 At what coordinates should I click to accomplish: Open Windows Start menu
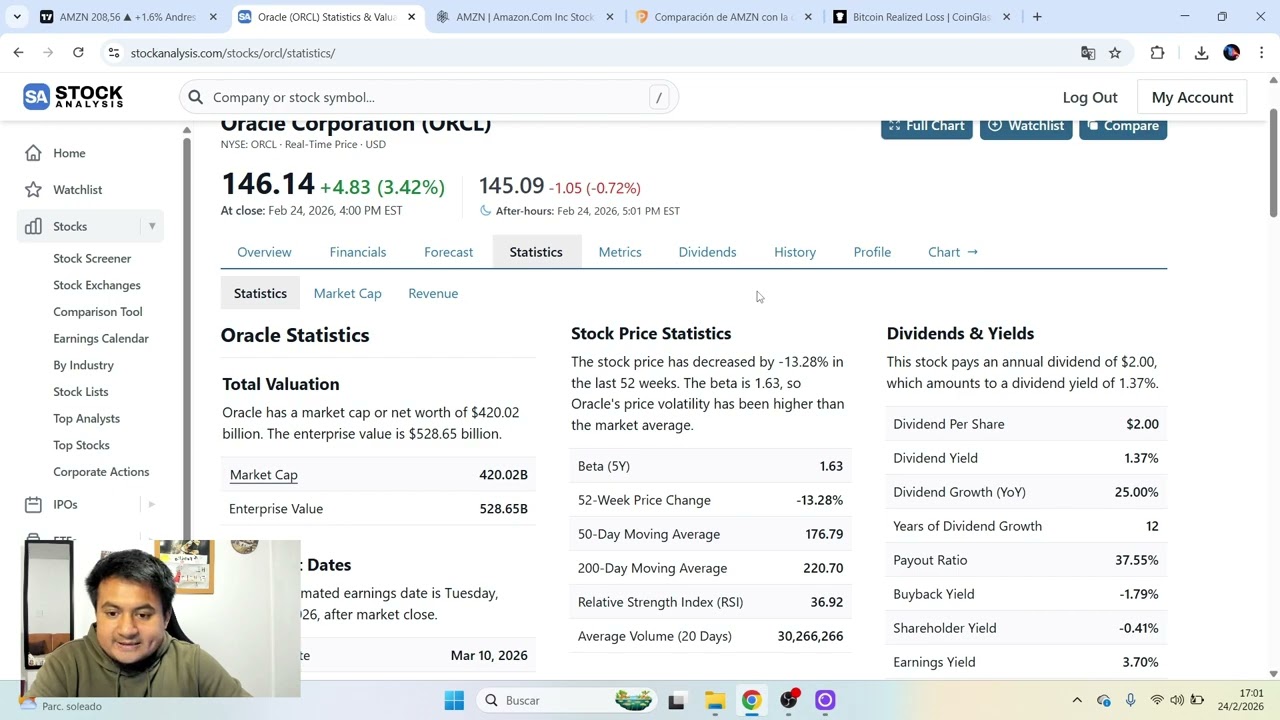pyautogui.click(x=454, y=700)
